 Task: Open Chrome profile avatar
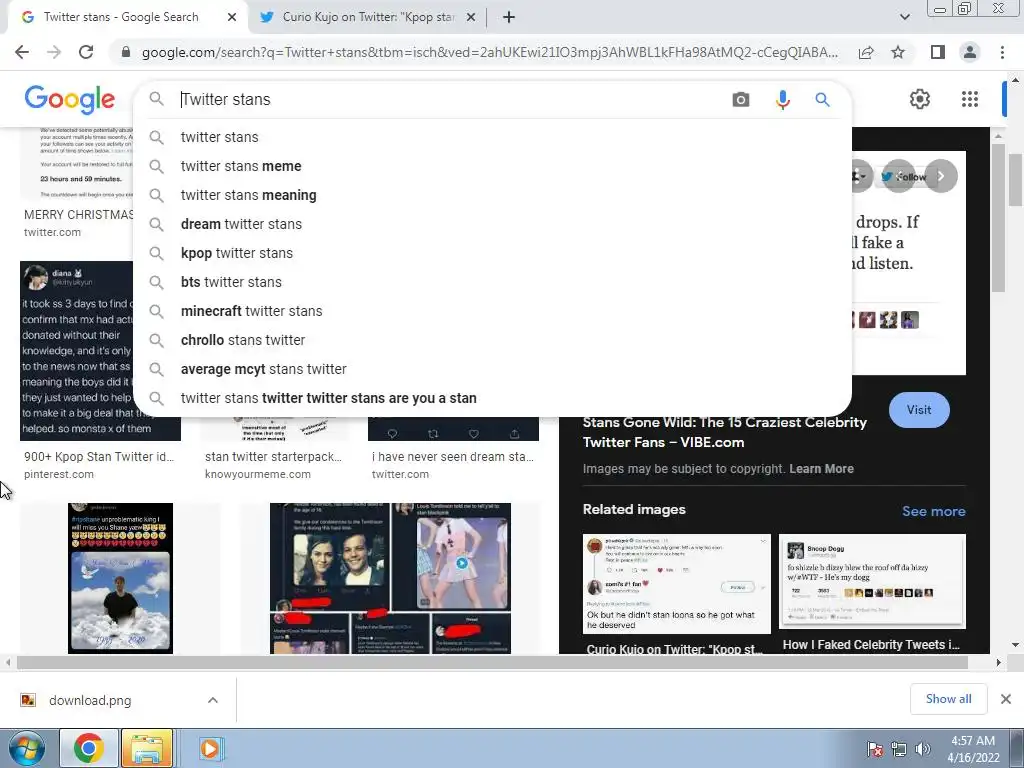pos(970,52)
